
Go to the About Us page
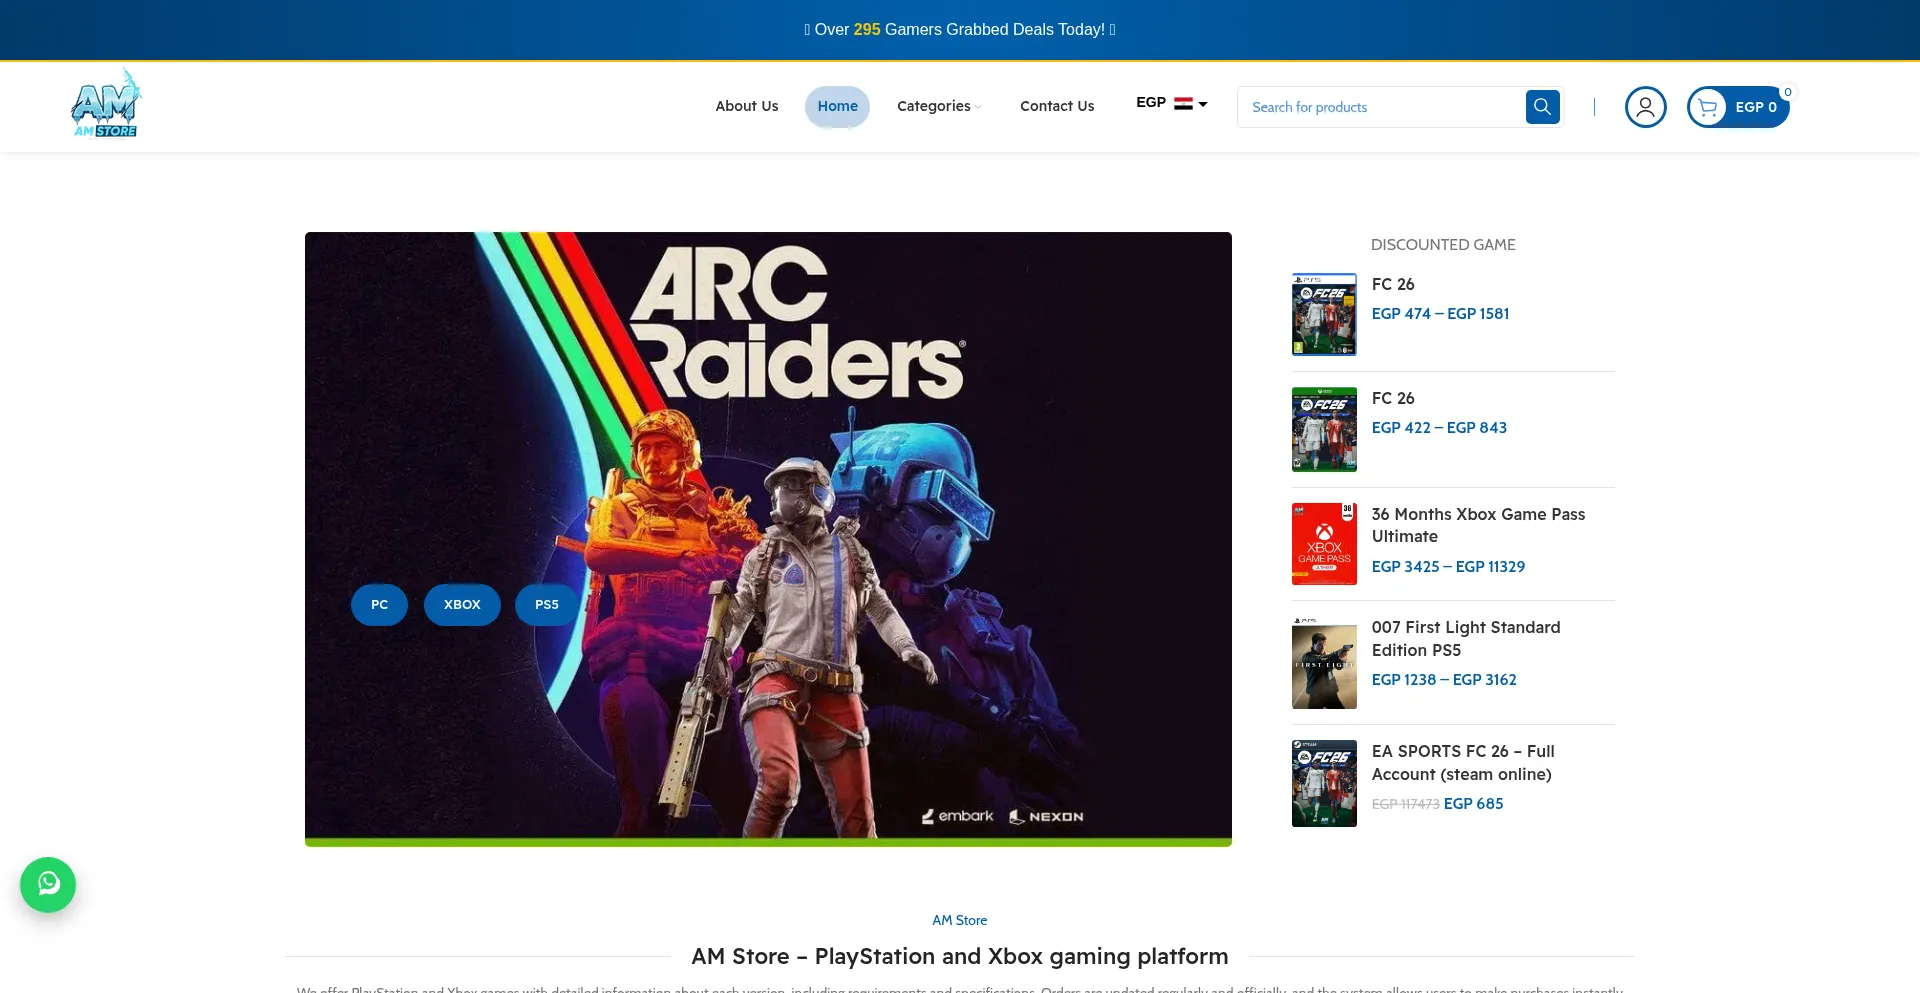747,106
